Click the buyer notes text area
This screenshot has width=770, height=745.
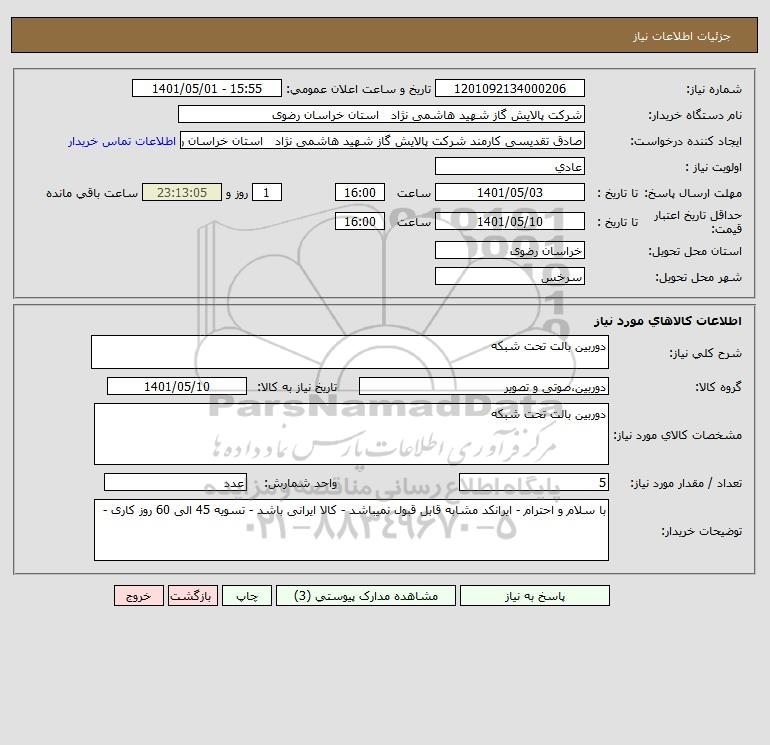coord(351,530)
